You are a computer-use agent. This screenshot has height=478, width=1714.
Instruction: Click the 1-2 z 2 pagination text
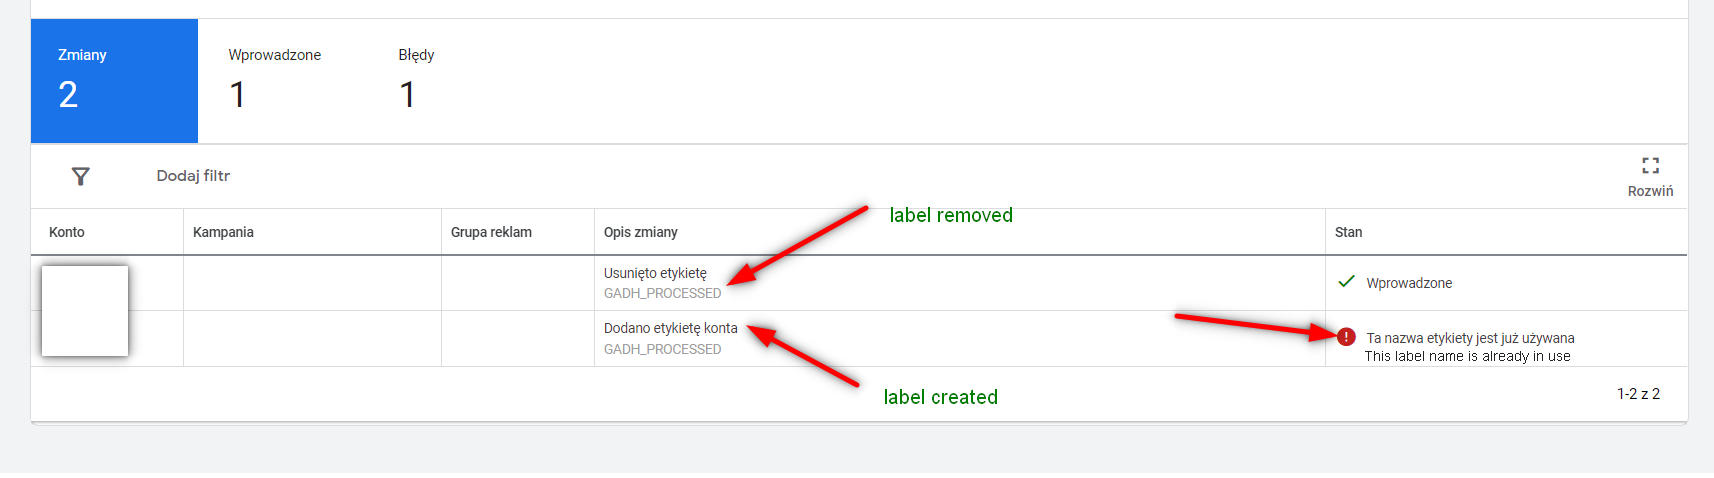[x=1638, y=394]
